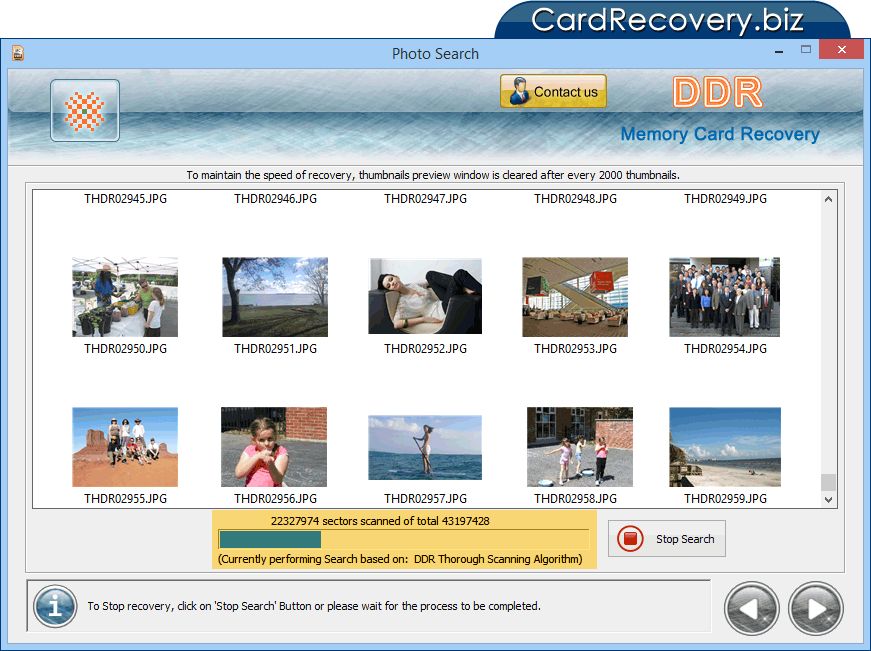The width and height of the screenshot is (871, 651).
Task: Click the scrollbar up arrow
Action: [828, 199]
